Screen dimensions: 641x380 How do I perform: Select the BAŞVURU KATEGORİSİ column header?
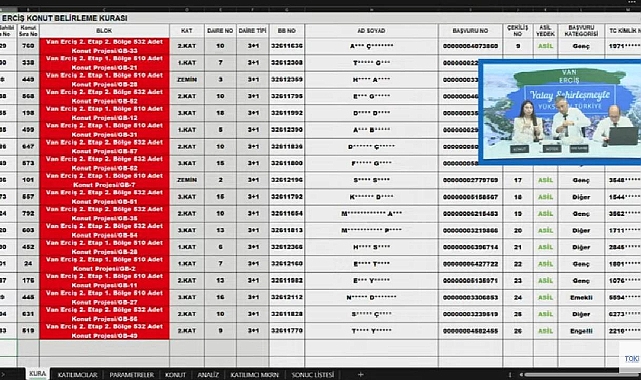581,31
